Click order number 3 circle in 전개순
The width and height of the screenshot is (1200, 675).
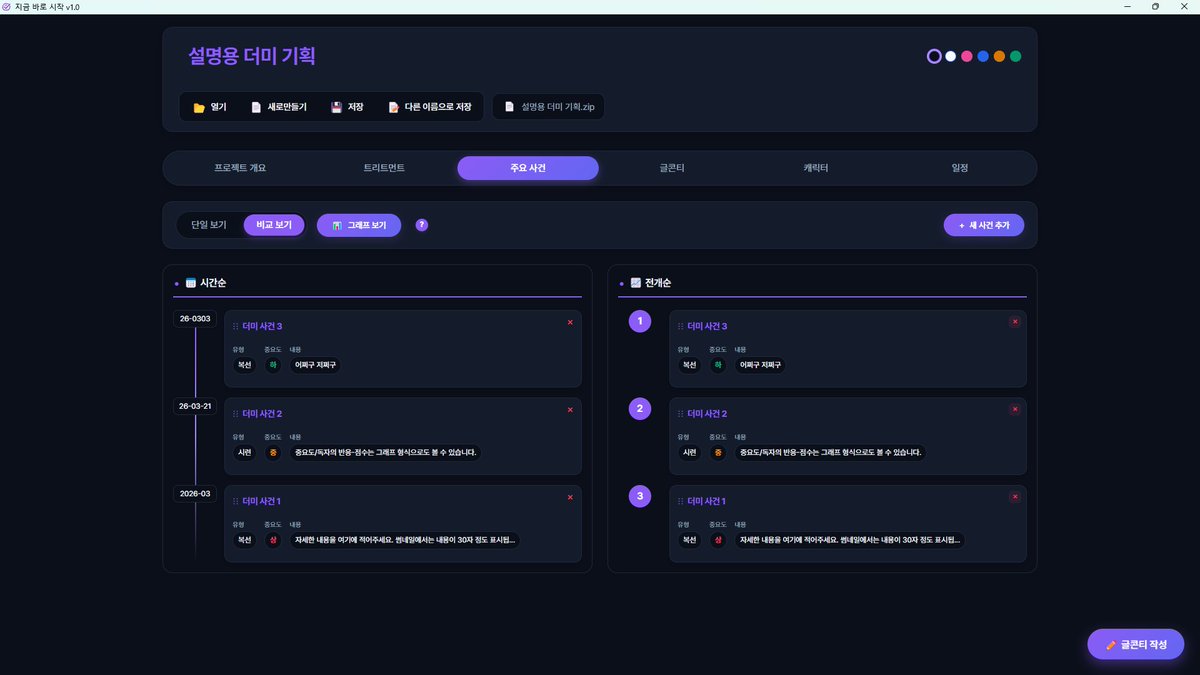point(639,496)
